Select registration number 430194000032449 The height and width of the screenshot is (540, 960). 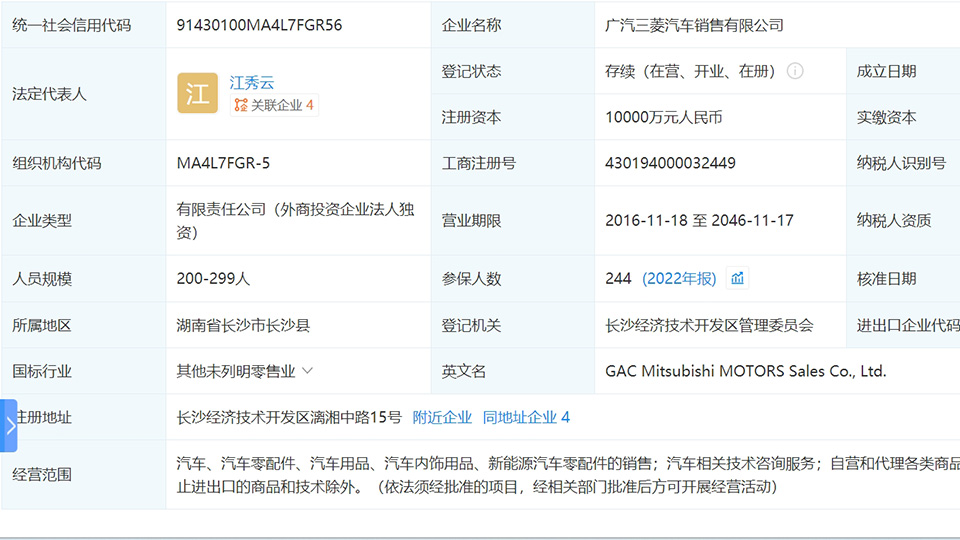(x=670, y=163)
